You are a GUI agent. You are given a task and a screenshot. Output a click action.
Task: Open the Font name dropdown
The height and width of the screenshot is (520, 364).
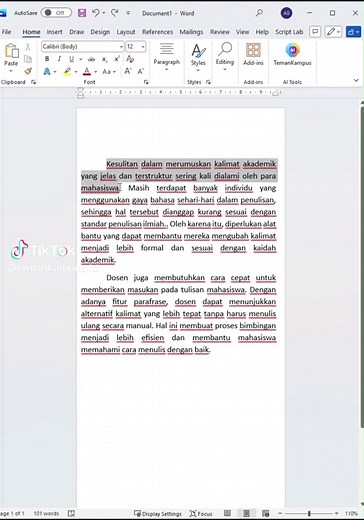(121, 47)
